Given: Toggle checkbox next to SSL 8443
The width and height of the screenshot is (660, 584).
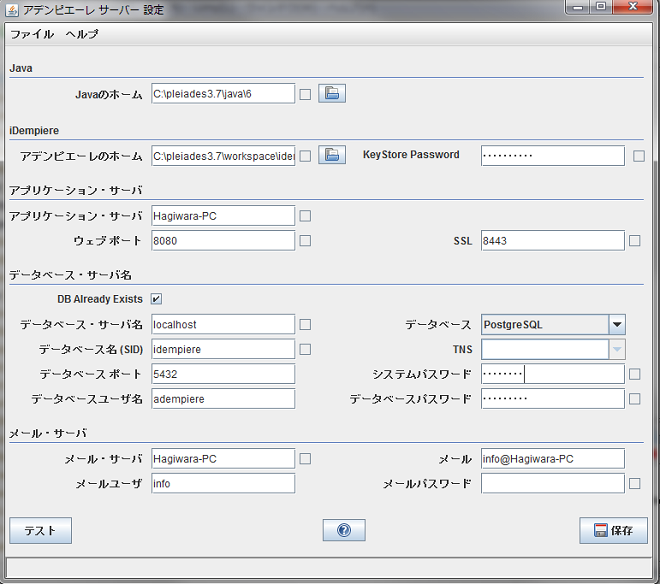Looking at the screenshot, I should pos(635,241).
